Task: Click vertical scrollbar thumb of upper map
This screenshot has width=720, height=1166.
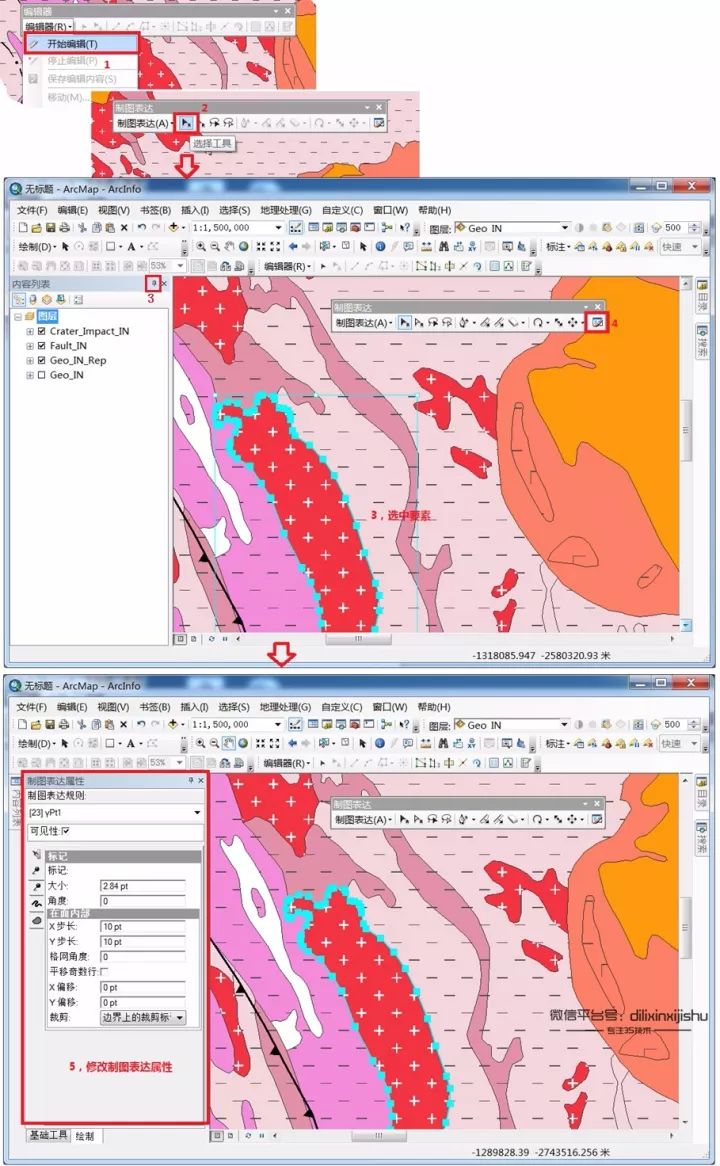Action: [x=687, y=431]
